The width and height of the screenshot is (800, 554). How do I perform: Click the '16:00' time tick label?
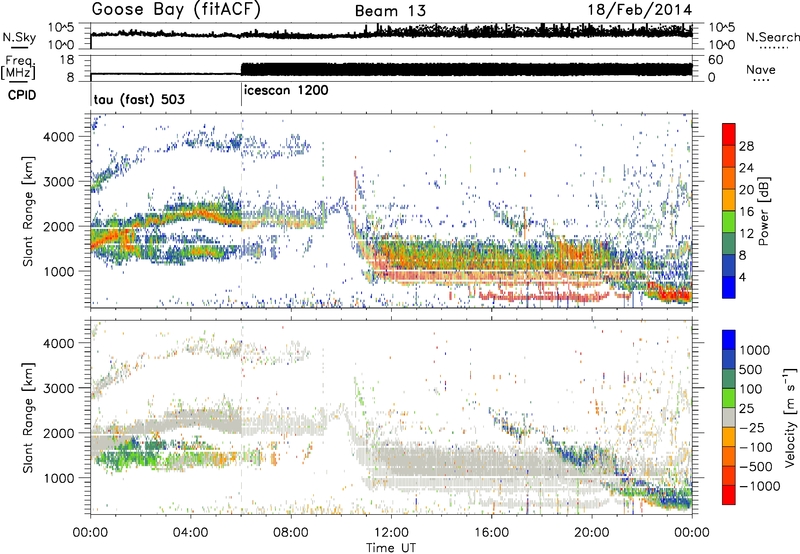pos(491,533)
